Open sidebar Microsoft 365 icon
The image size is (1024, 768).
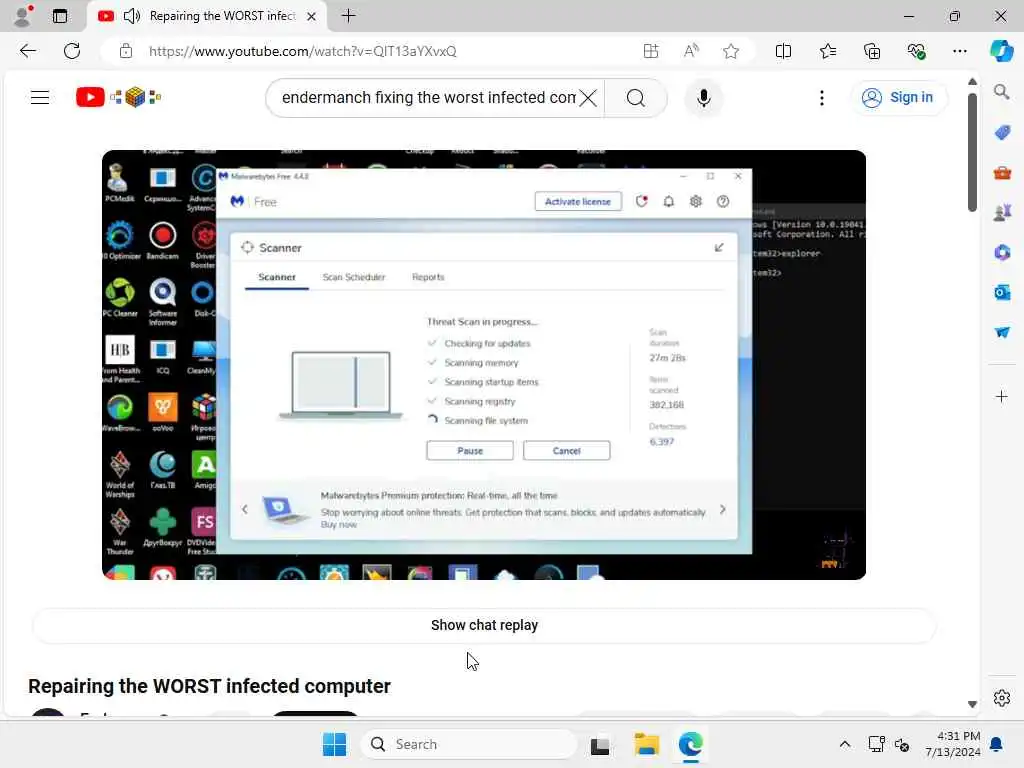1002,252
